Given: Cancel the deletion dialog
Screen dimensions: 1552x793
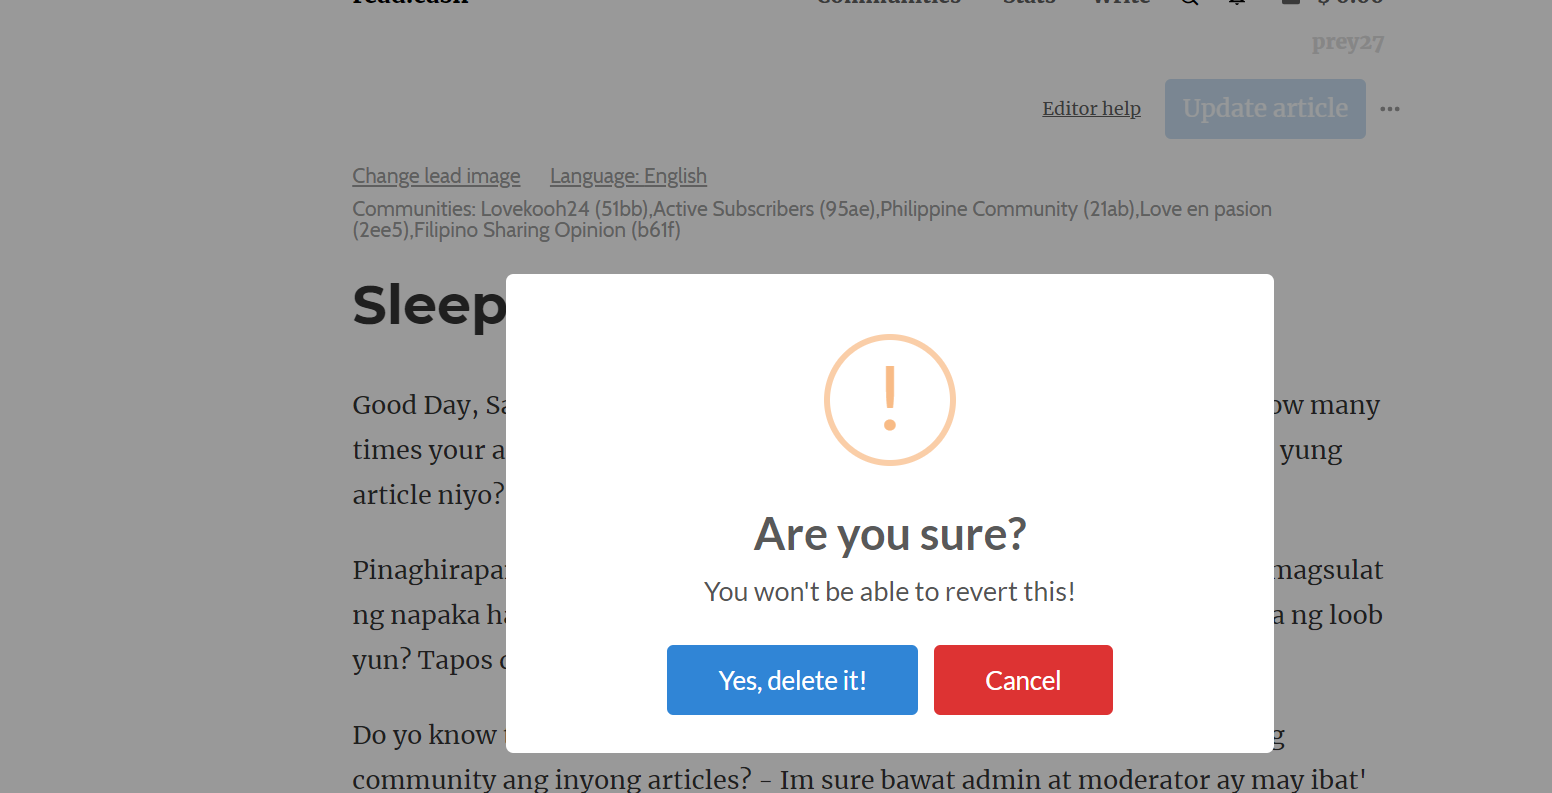Looking at the screenshot, I should [1023, 680].
